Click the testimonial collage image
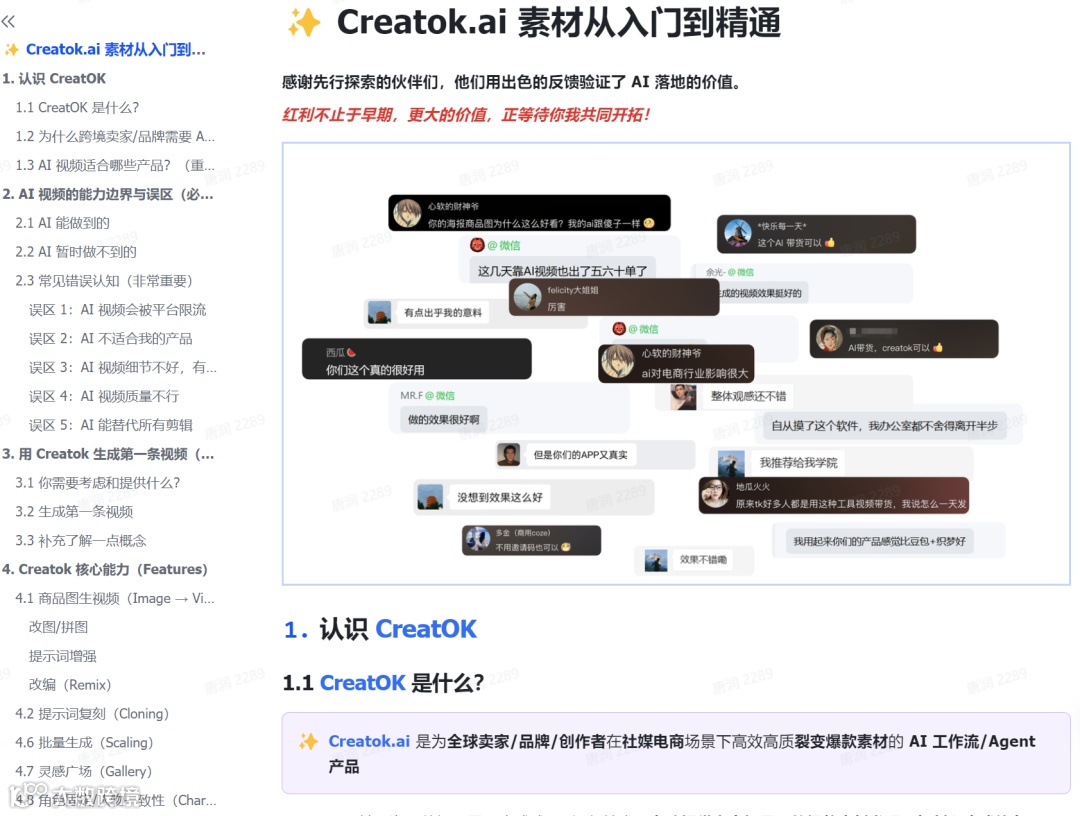1080x816 pixels. point(676,364)
